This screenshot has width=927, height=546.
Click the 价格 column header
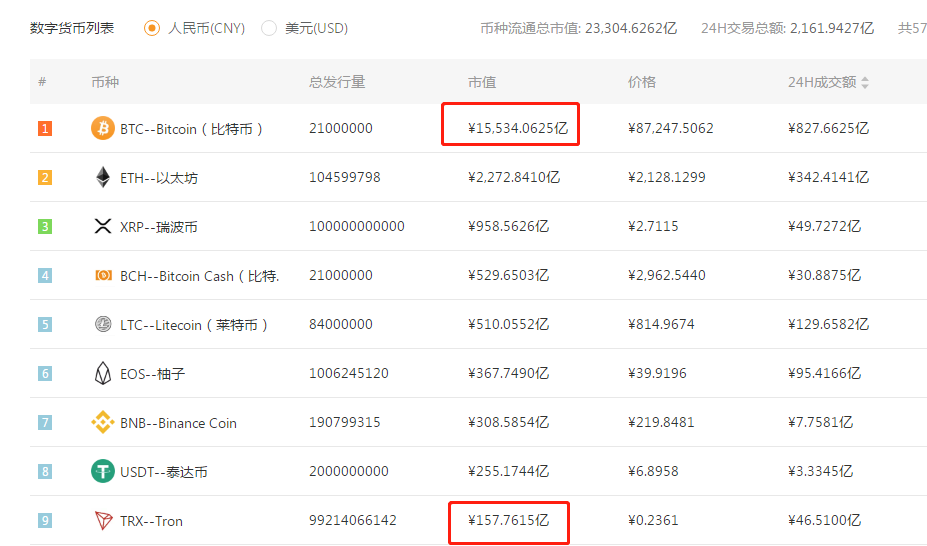click(642, 82)
